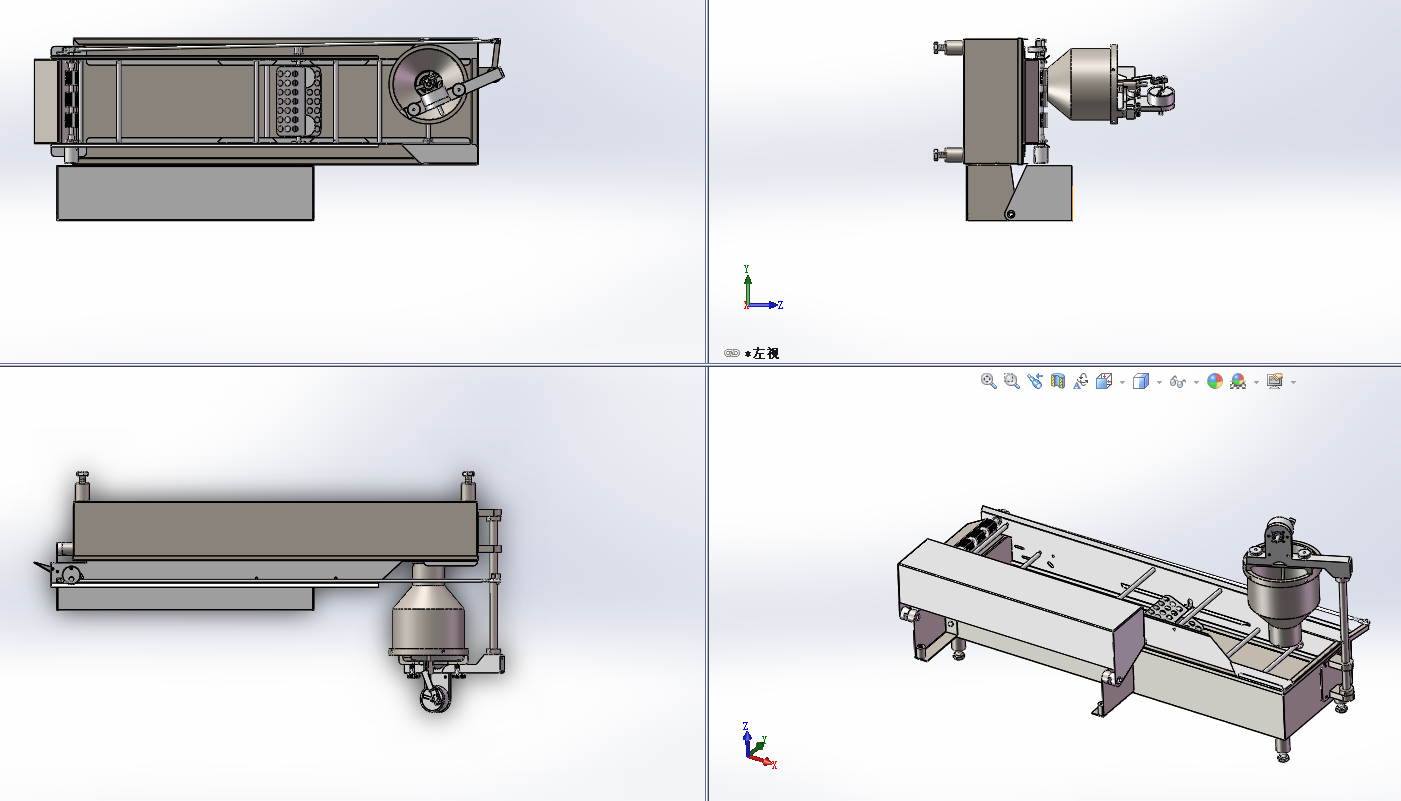Open Edit Appearance color ball
Image resolution: width=1401 pixels, height=801 pixels.
coord(1215,381)
